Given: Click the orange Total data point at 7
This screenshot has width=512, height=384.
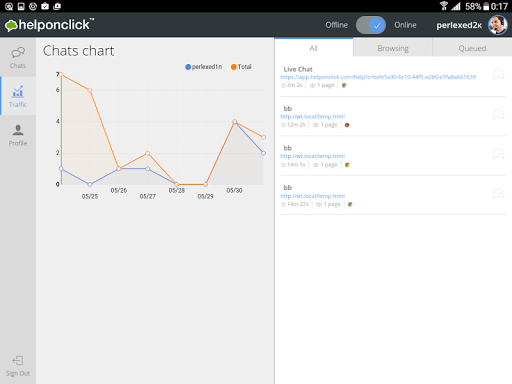Looking at the screenshot, I should [61, 74].
